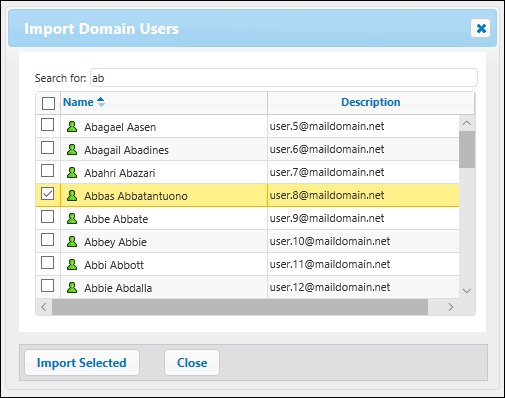Tick the checkbox for Abbie Abdalla
This screenshot has height=398, width=505.
coord(47,286)
